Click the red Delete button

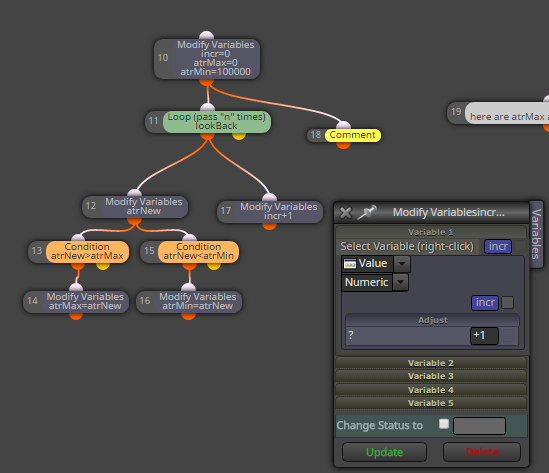(x=482, y=452)
